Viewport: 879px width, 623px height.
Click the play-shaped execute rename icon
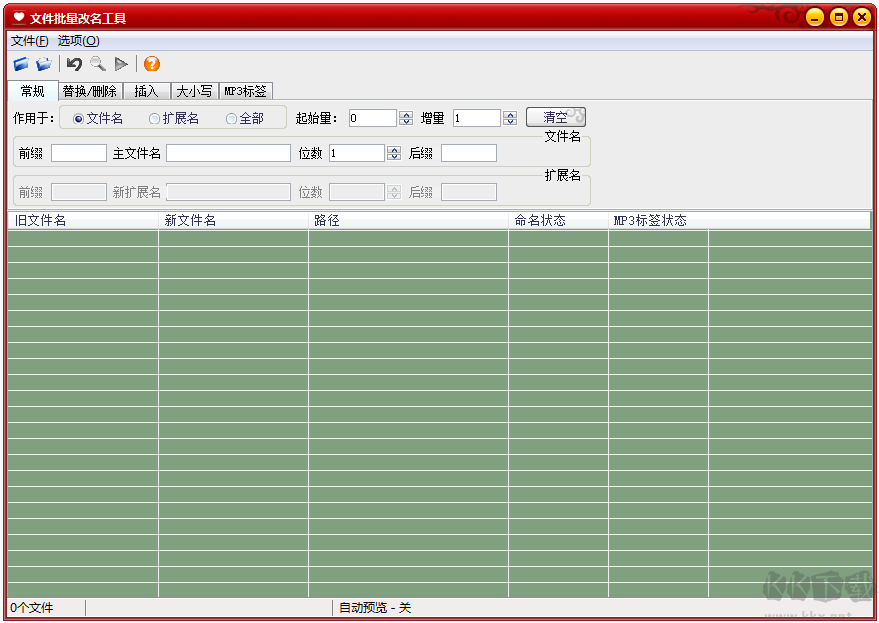[121, 64]
